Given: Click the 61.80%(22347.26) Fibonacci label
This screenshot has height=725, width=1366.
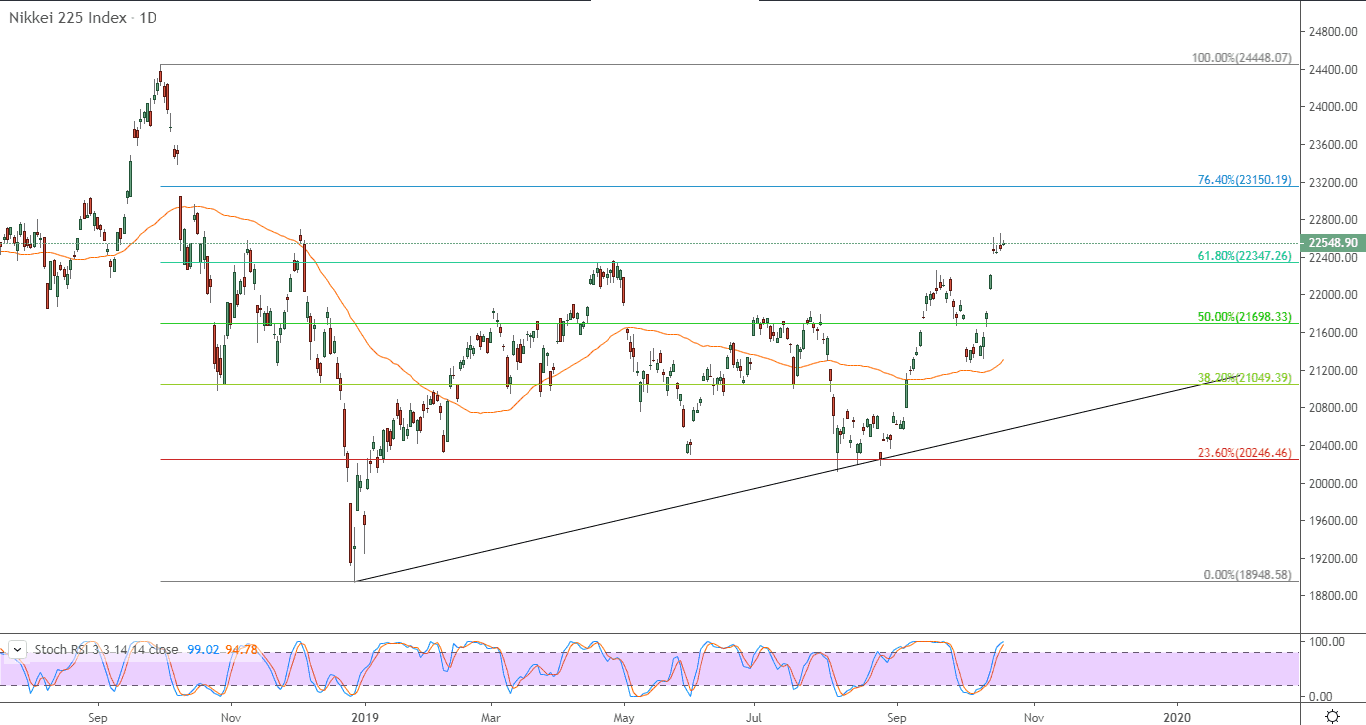Looking at the screenshot, I should pos(1245,256).
